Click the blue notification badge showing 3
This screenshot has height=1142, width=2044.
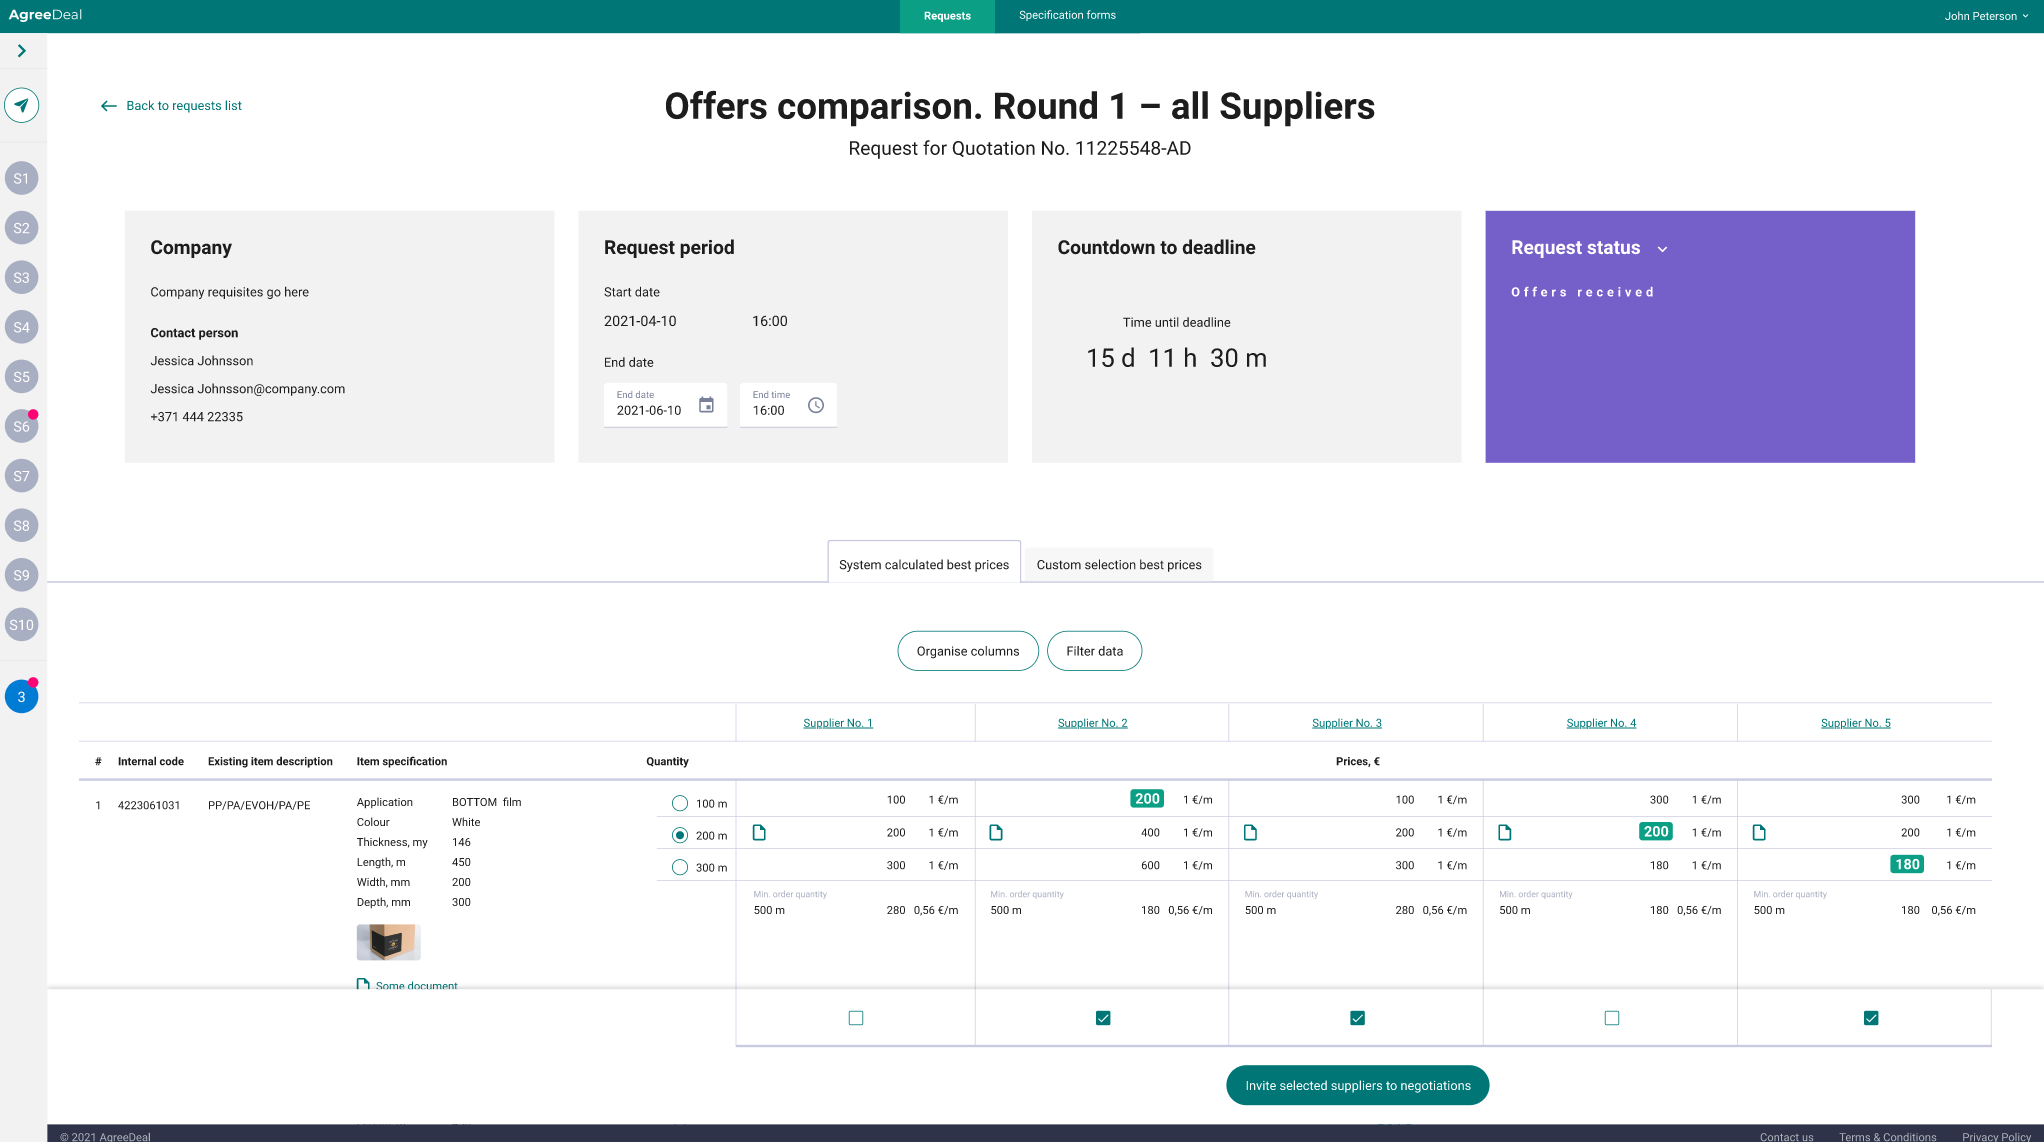(x=21, y=697)
